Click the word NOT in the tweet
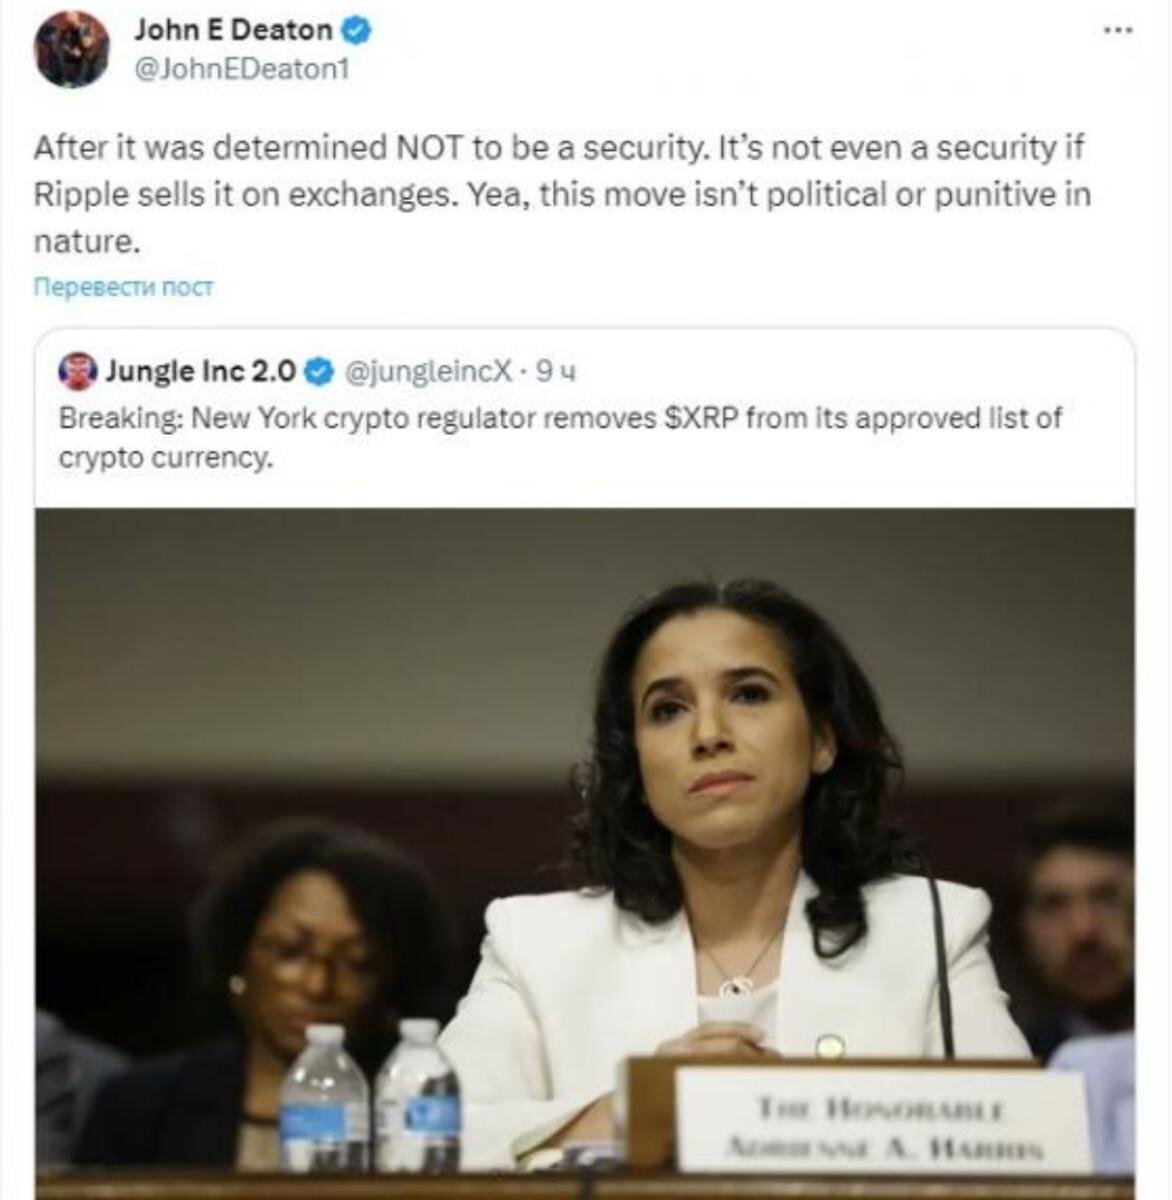The width and height of the screenshot is (1172, 1200). pos(431,148)
